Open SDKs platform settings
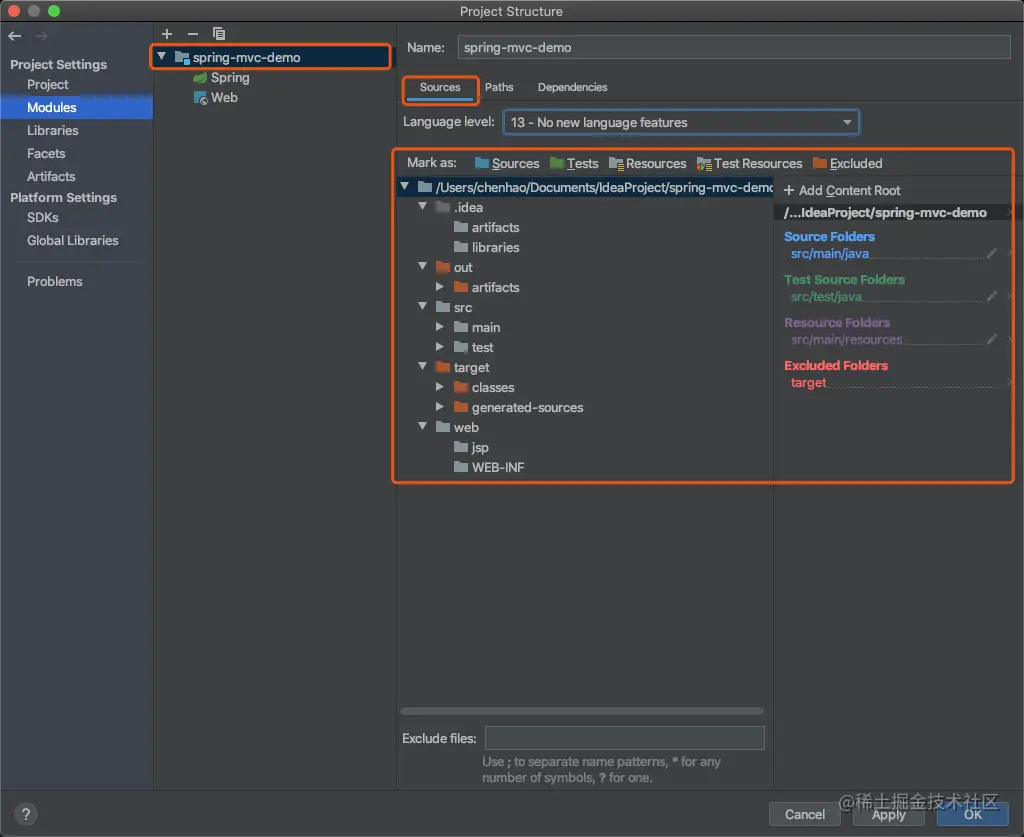Viewport: 1024px width, 837px height. (42, 218)
